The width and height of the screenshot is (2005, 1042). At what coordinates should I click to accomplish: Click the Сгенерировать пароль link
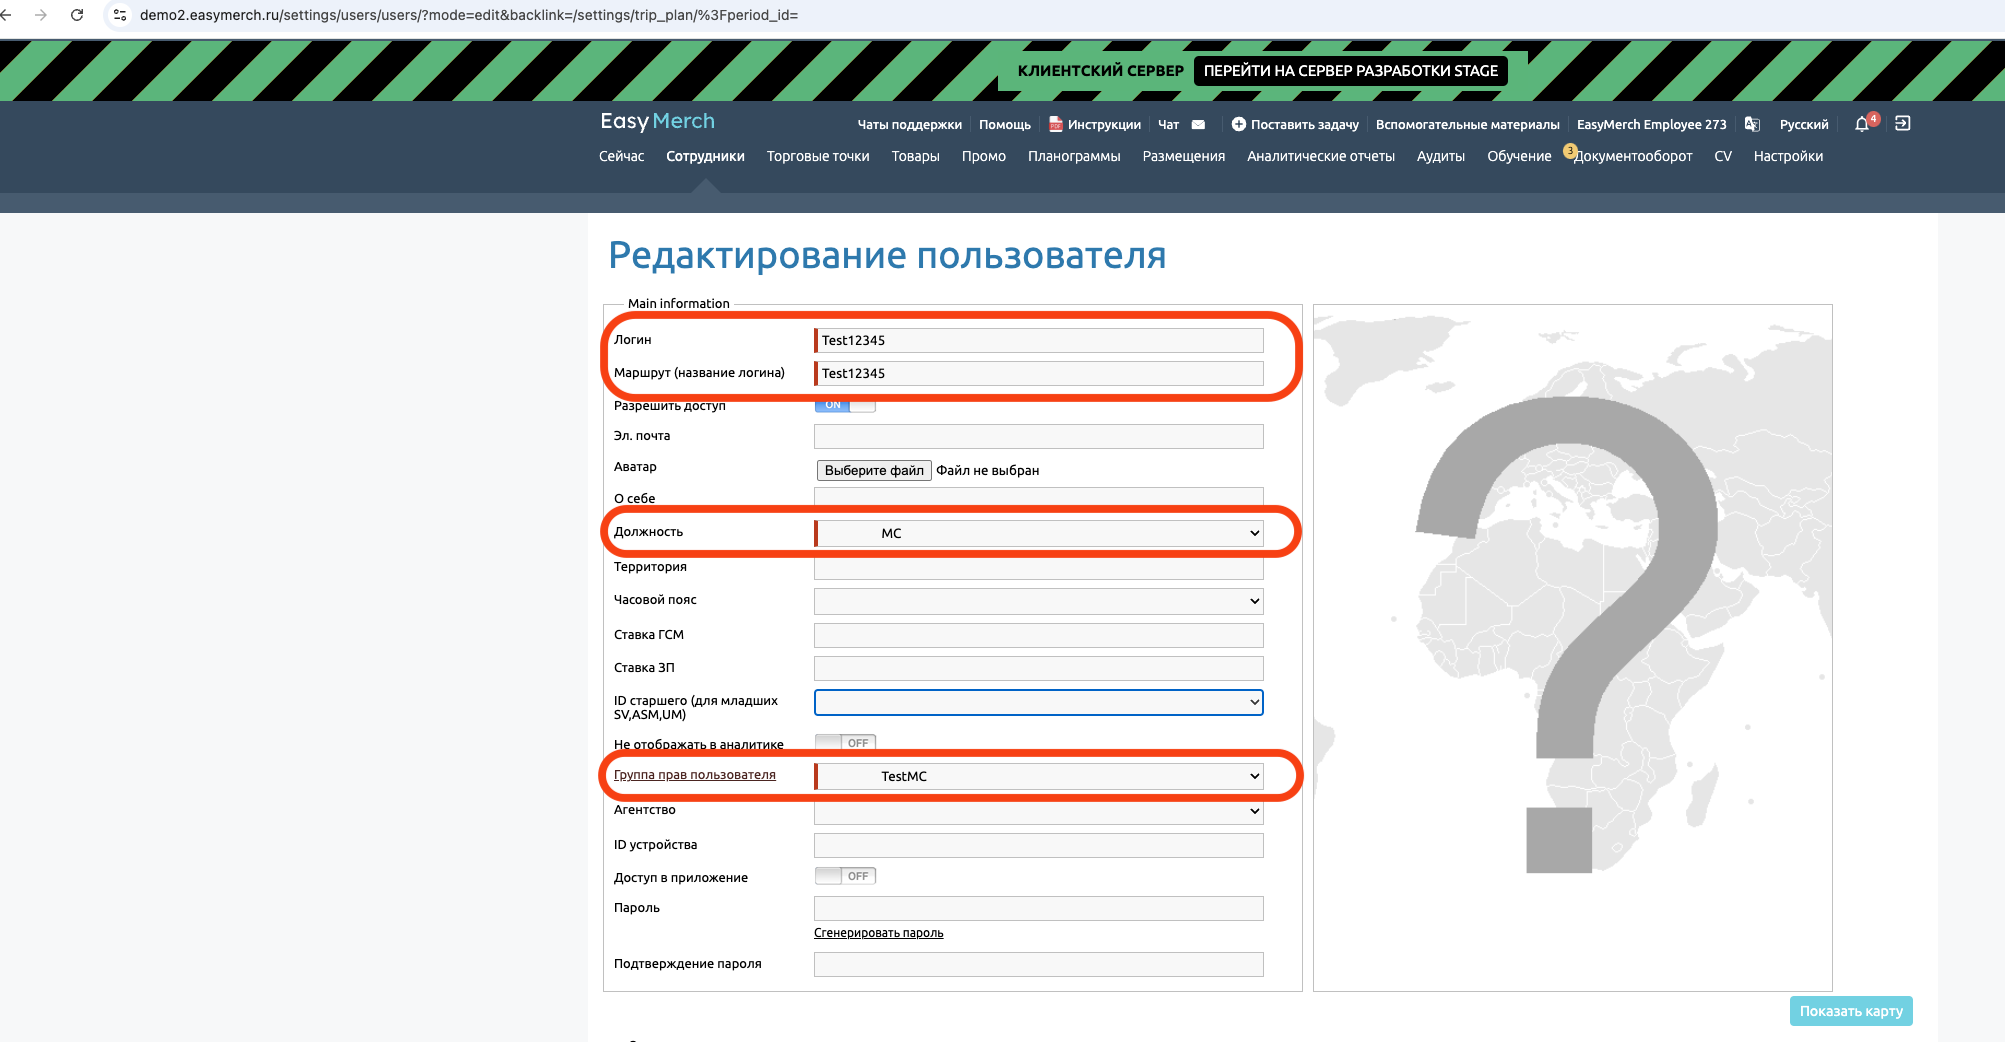tap(878, 933)
